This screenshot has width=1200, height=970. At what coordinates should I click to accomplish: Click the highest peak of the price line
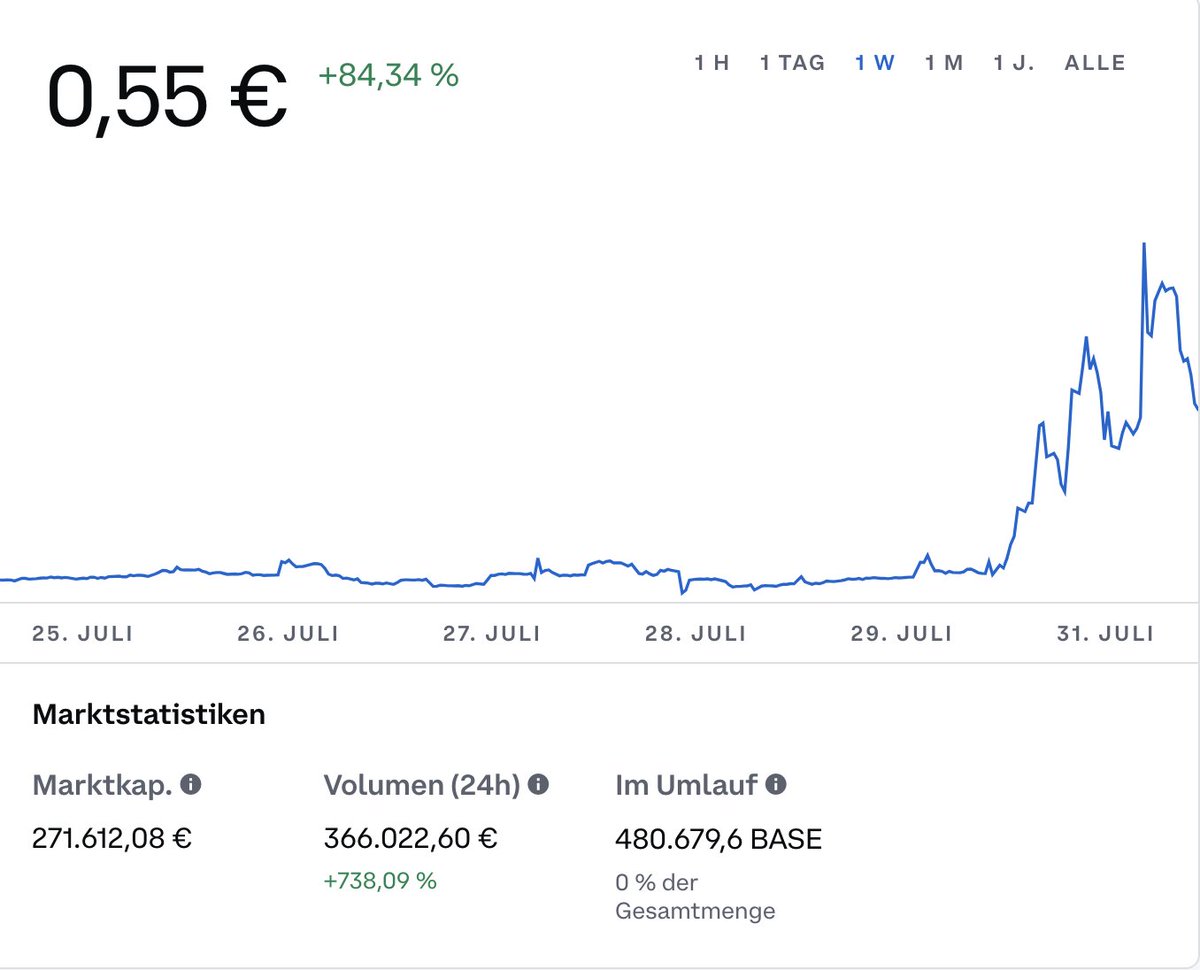[1144, 244]
